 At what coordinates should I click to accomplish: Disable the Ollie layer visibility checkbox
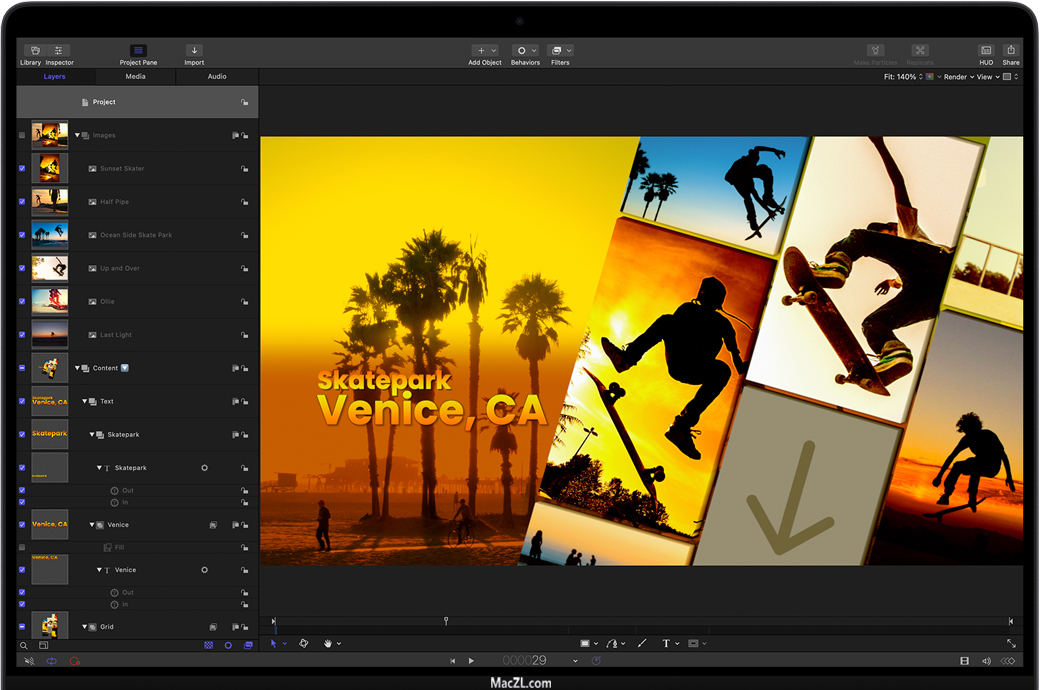pos(22,301)
